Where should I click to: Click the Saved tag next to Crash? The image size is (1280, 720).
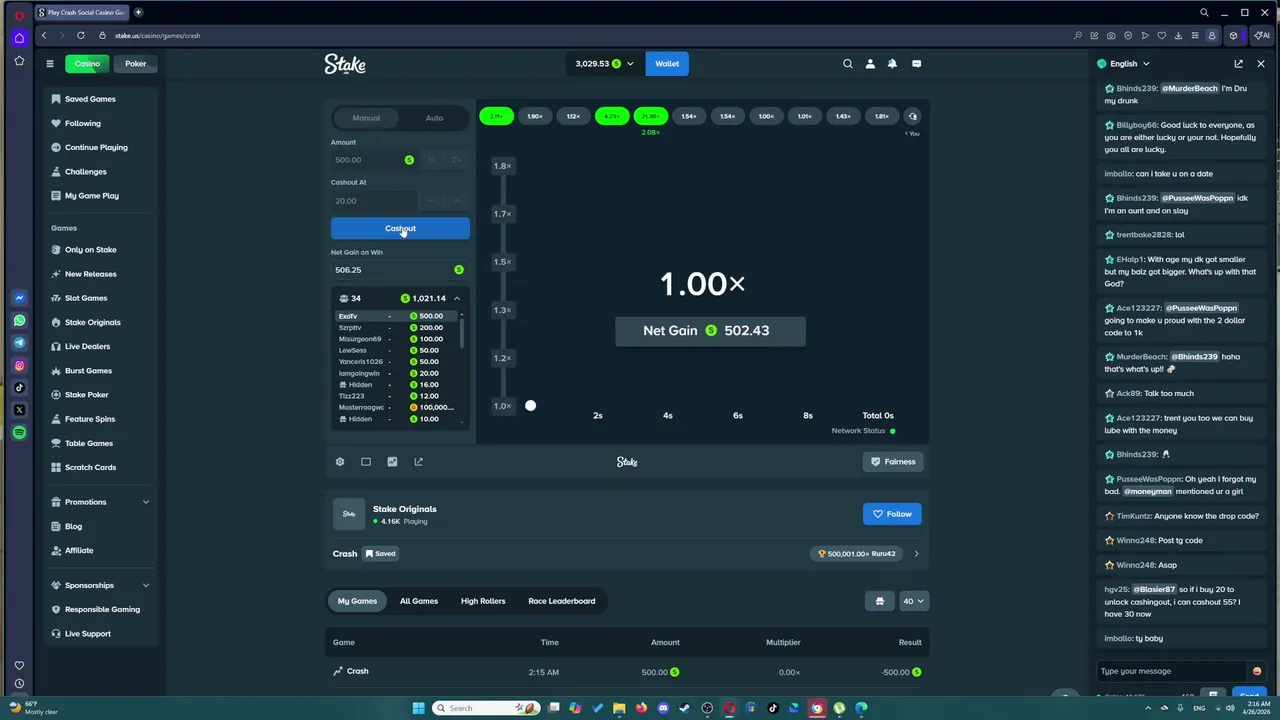380,554
